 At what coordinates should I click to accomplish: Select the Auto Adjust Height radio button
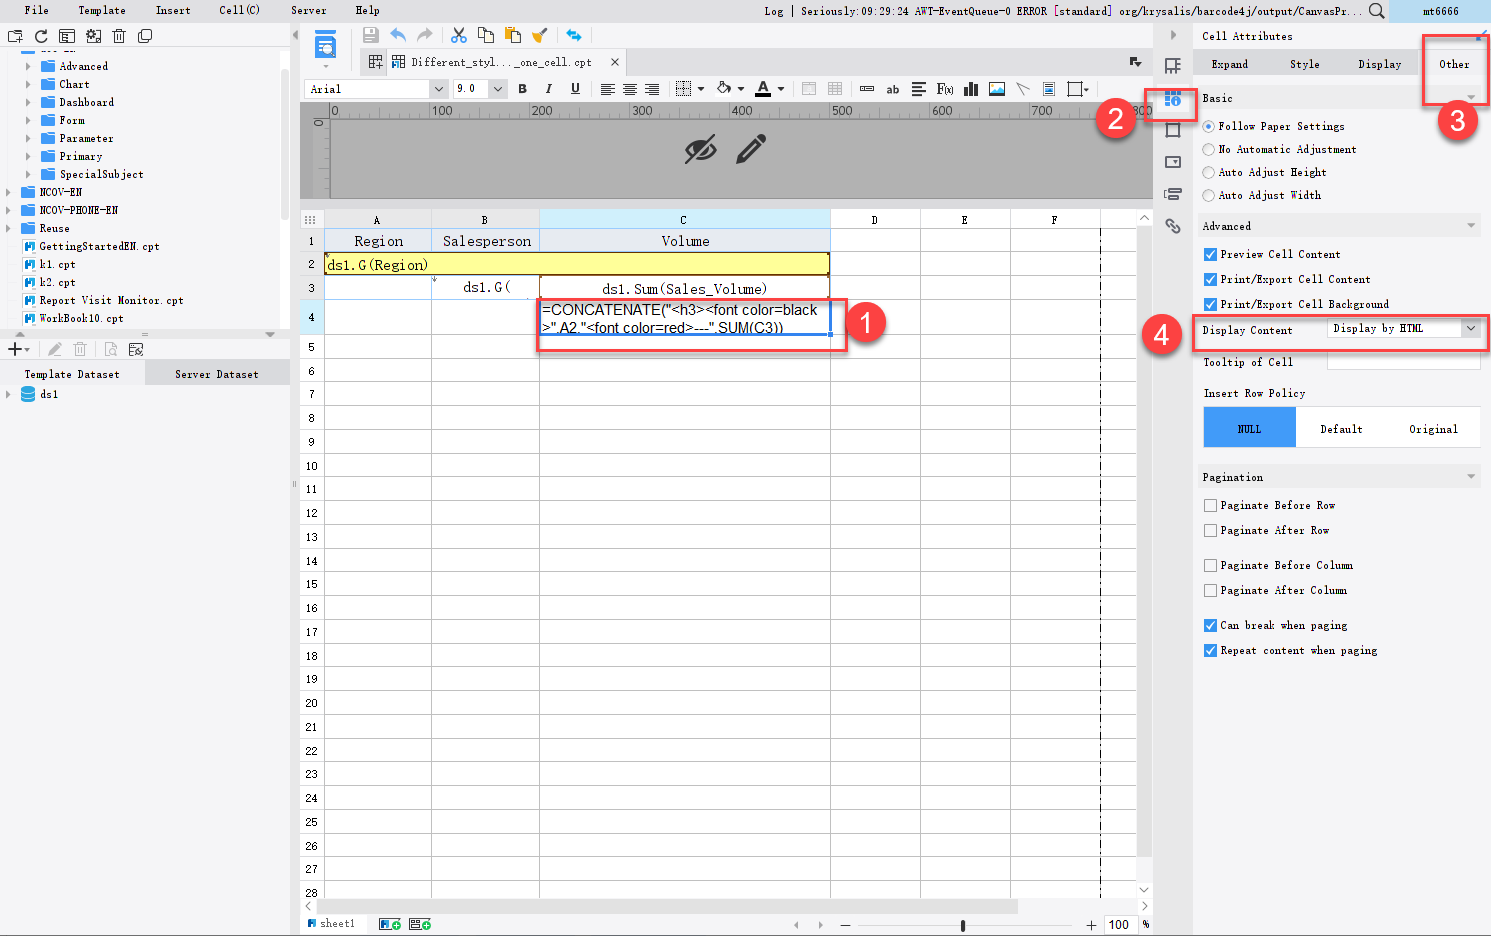[x=1210, y=172]
